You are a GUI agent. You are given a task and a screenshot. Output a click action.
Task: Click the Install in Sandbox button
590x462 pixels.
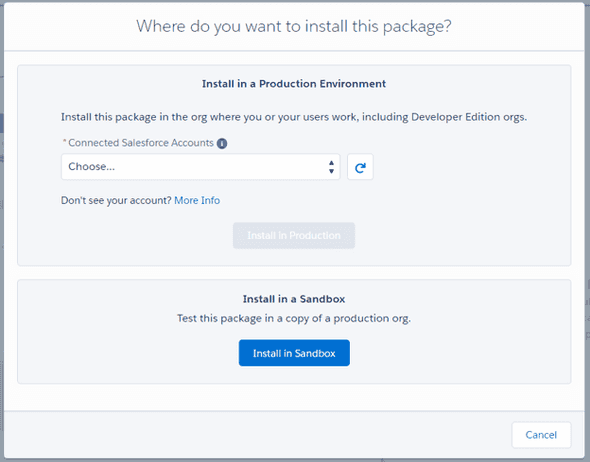click(x=294, y=353)
